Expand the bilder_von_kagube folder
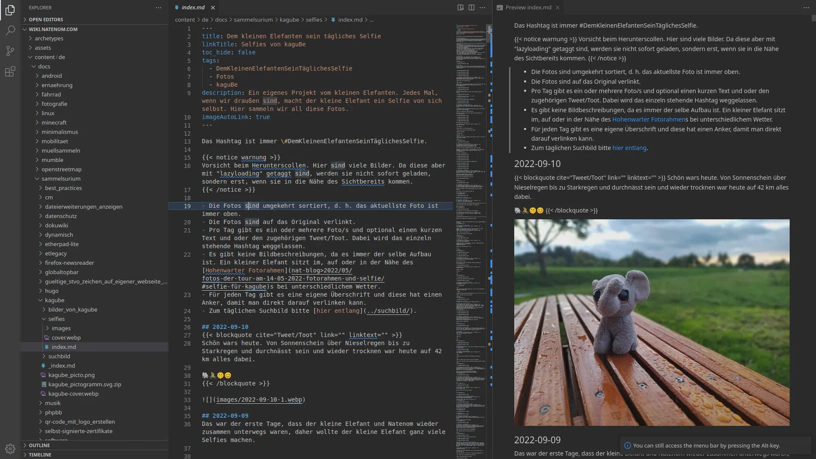Screen dimensions: 816x459 pyautogui.click(x=72, y=310)
